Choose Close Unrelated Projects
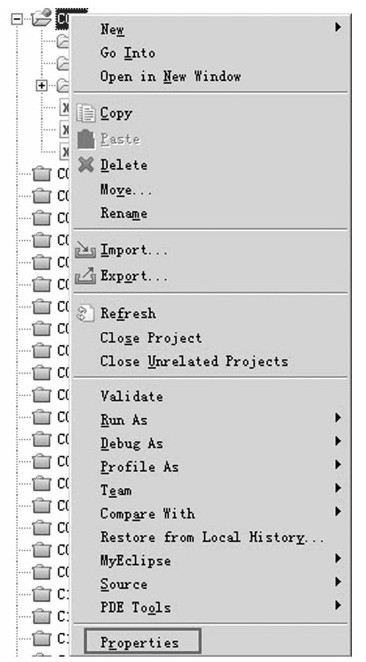Image resolution: width=366 pixels, height=662 pixels. pyautogui.click(x=194, y=361)
